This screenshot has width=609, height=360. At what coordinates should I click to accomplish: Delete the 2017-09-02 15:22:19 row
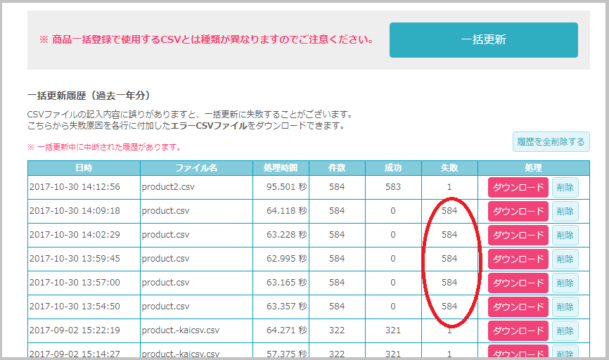[x=565, y=331]
